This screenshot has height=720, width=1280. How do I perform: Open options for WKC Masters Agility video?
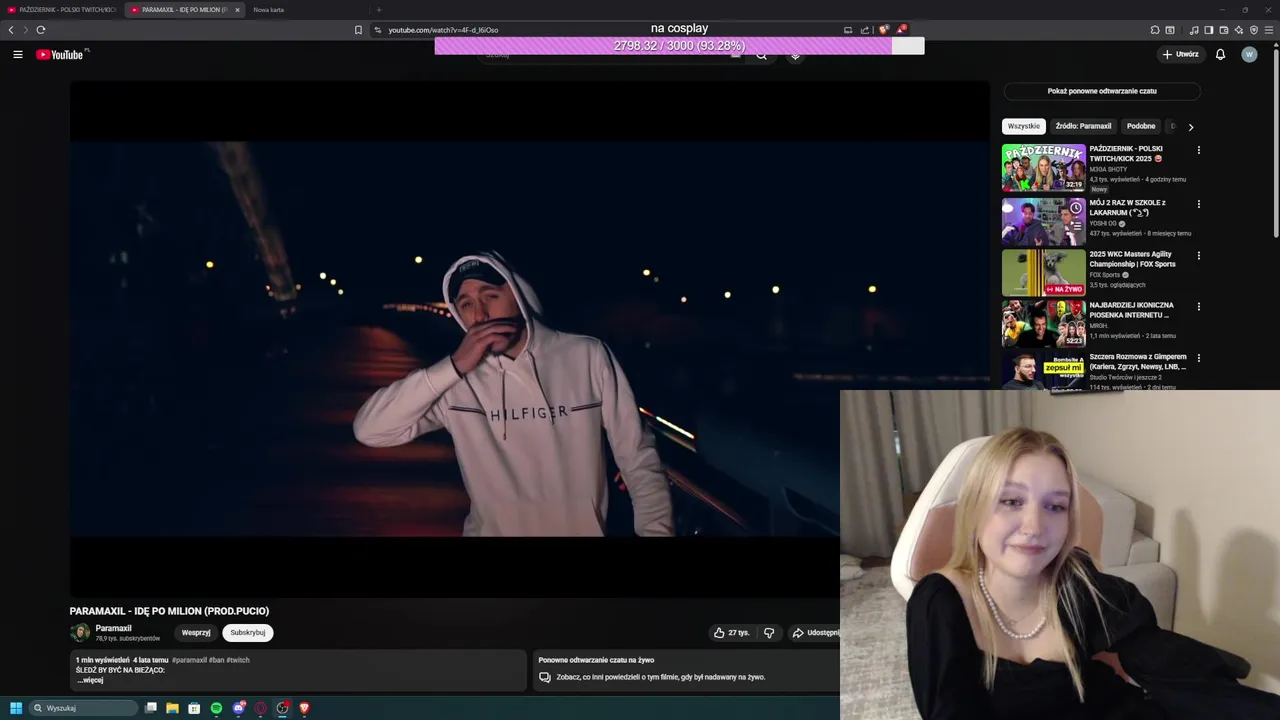(x=1199, y=255)
